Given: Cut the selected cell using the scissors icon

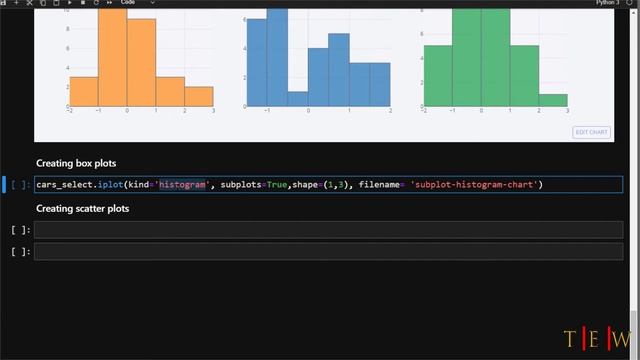Looking at the screenshot, I should 29,2.
